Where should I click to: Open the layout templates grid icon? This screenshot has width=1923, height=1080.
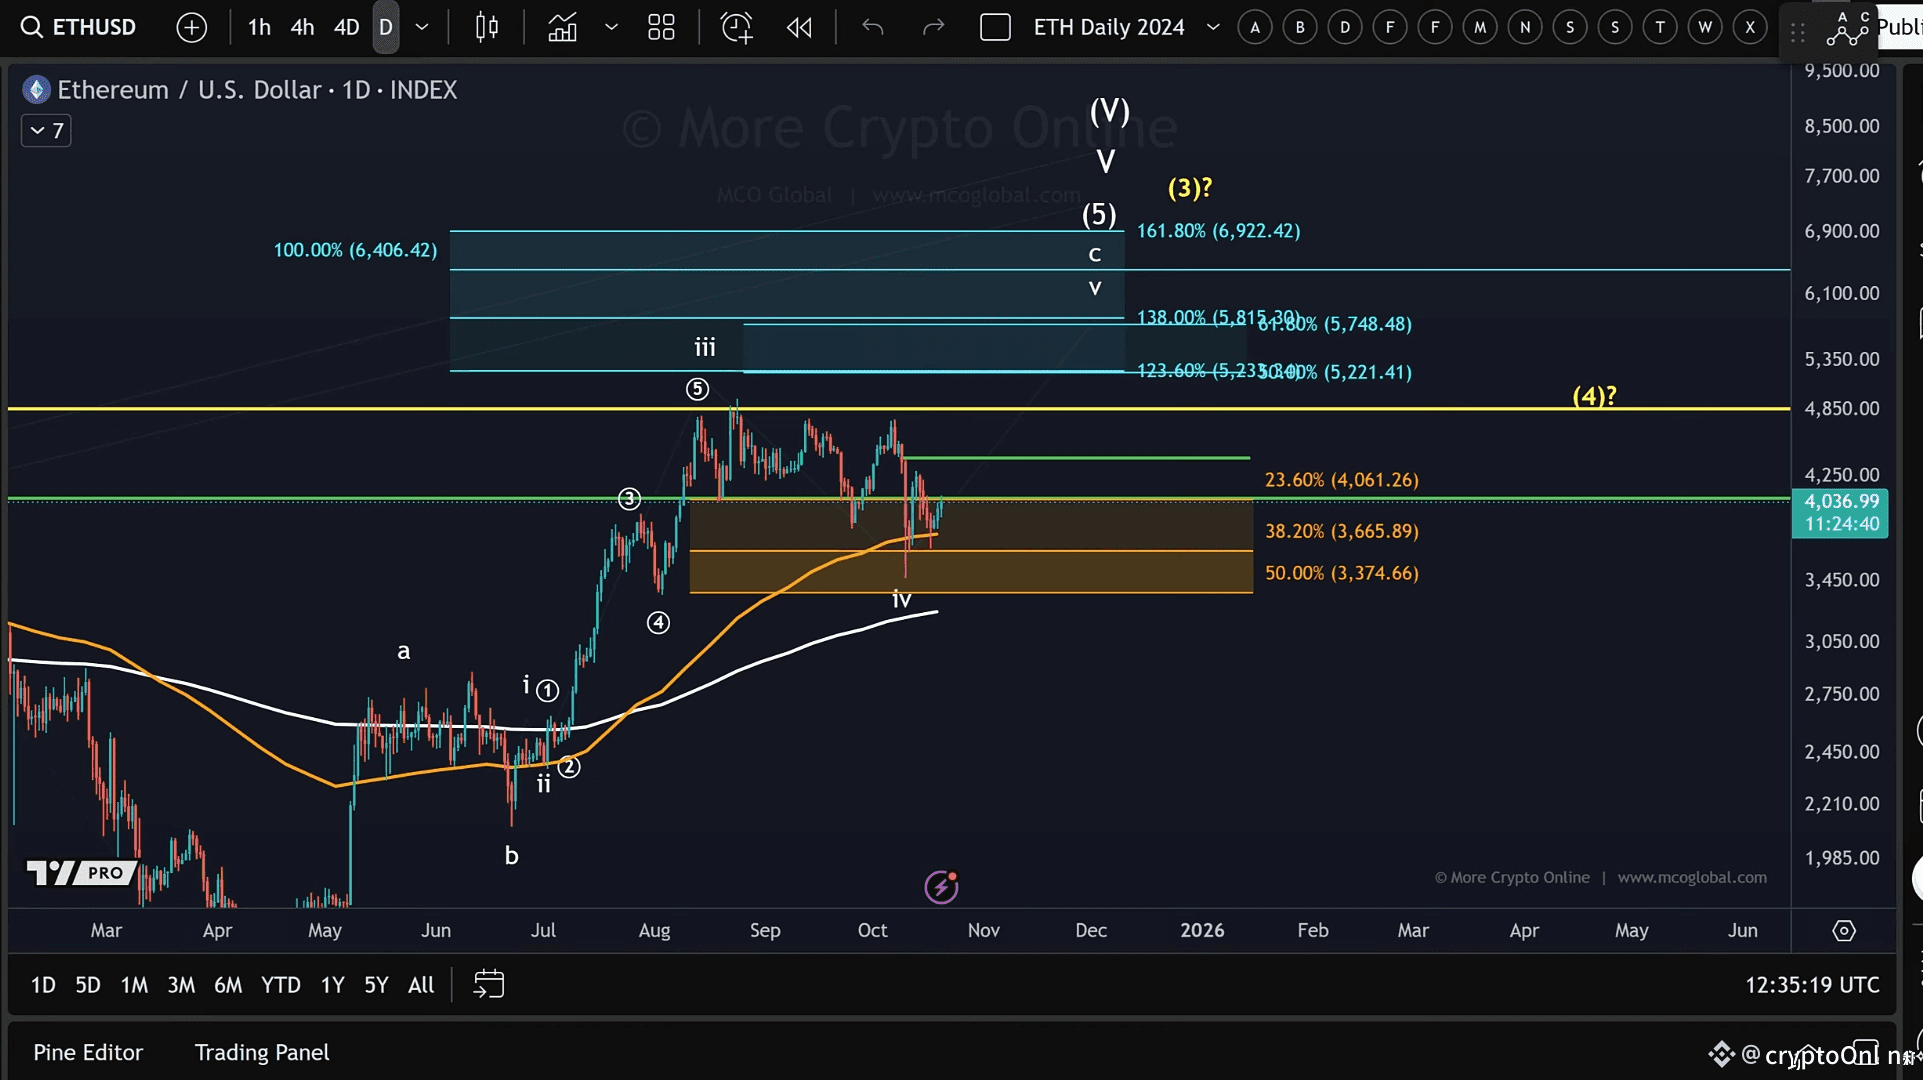(661, 27)
